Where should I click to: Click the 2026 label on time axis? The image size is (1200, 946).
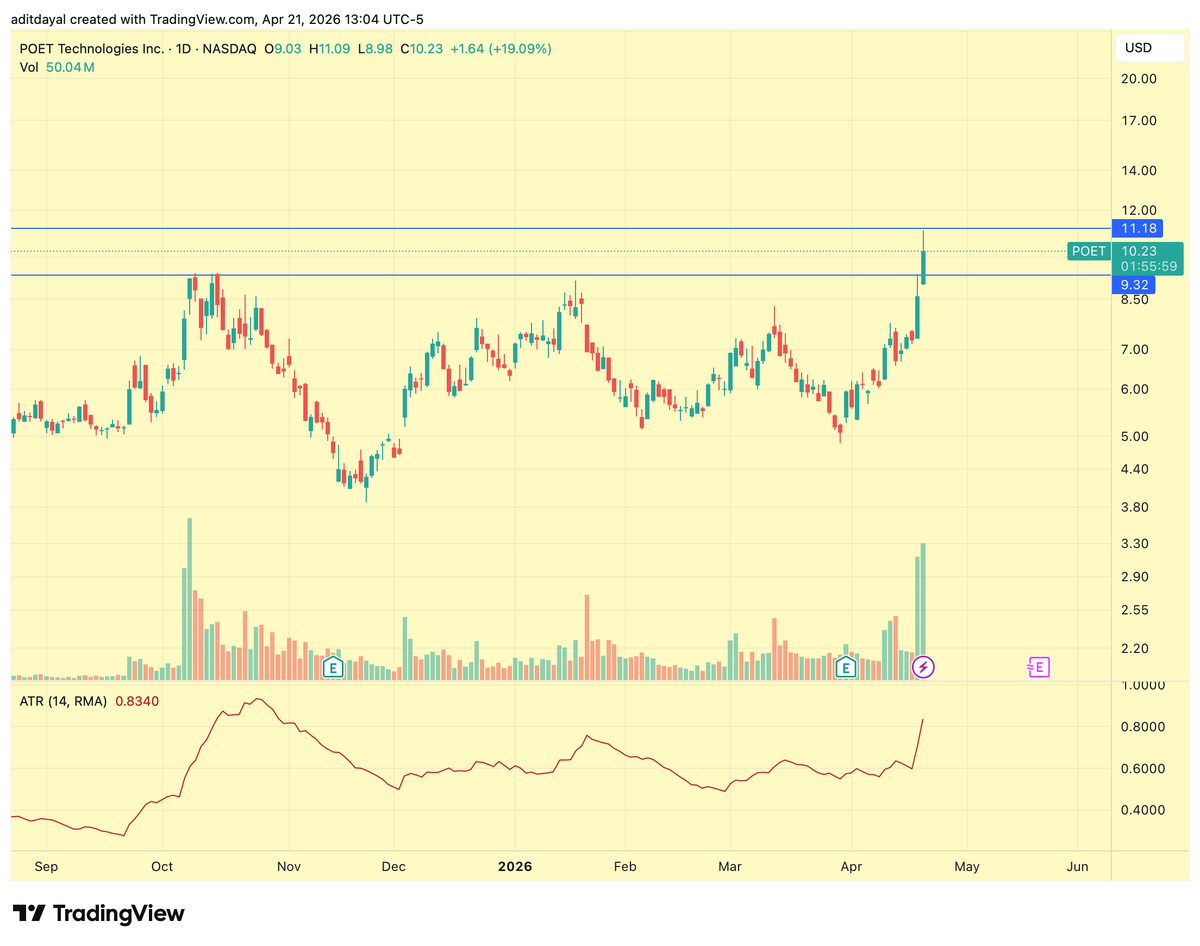[x=515, y=867]
